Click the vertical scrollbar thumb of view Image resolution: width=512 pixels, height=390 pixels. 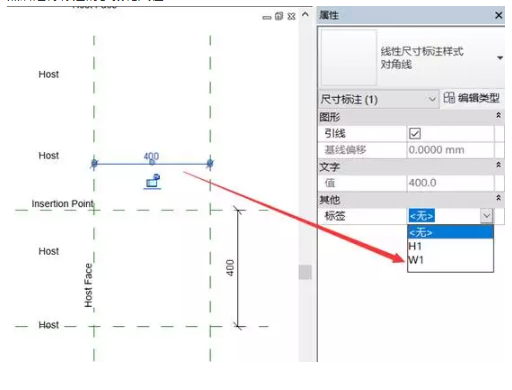[305, 272]
